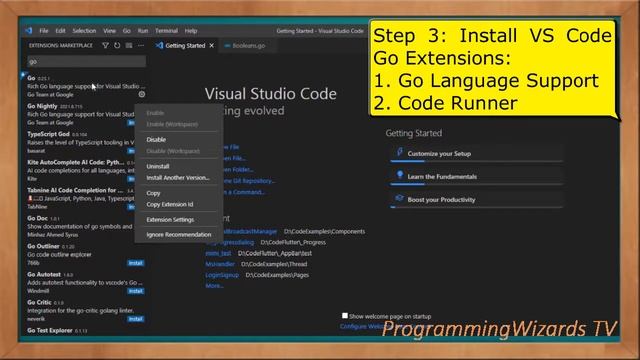This screenshot has height=360, width=640.
Task: Open the filter extensions icon
Action: 105,46
